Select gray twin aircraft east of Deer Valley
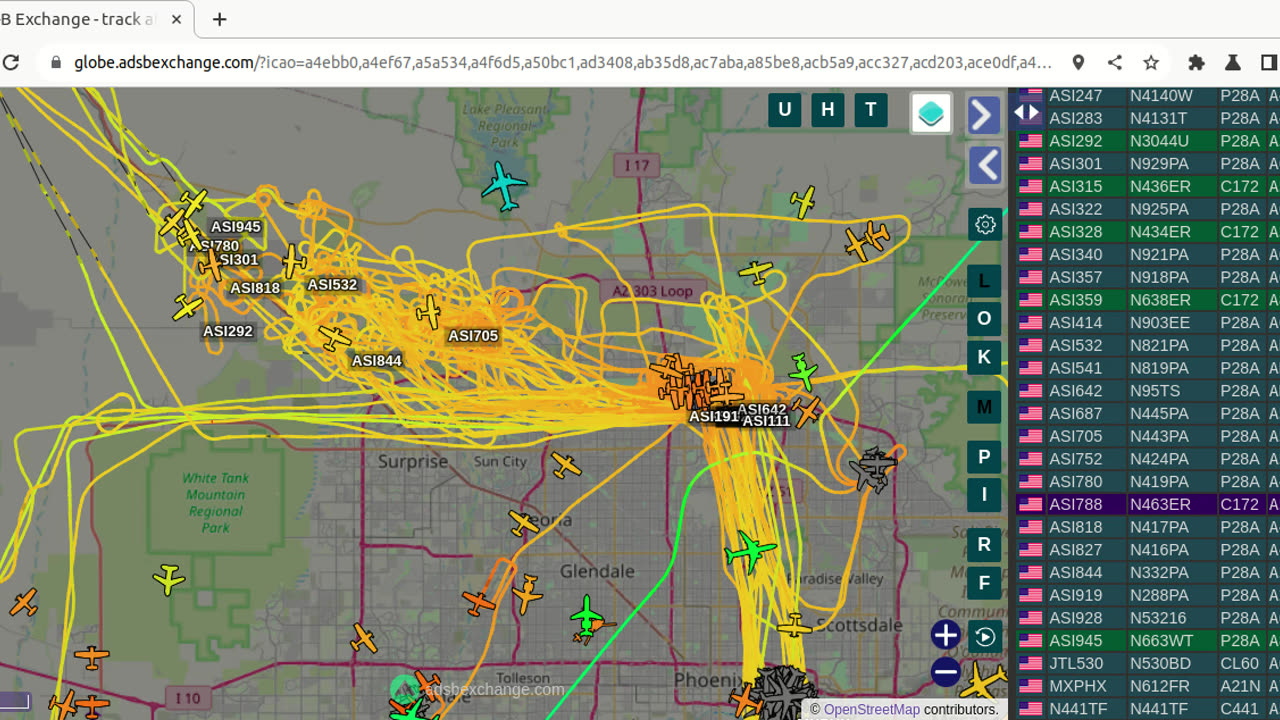1280x720 pixels. [874, 468]
